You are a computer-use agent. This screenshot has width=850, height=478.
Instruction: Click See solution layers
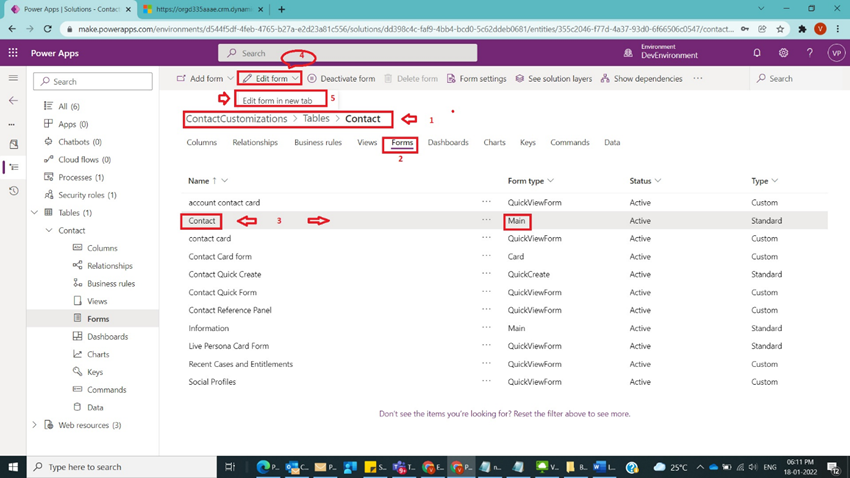pos(553,79)
